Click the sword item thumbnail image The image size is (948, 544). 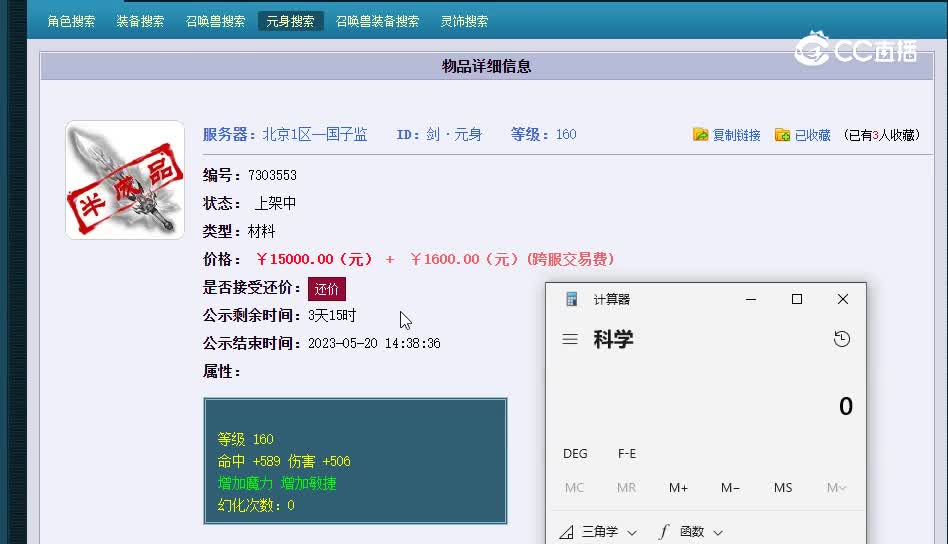[125, 180]
